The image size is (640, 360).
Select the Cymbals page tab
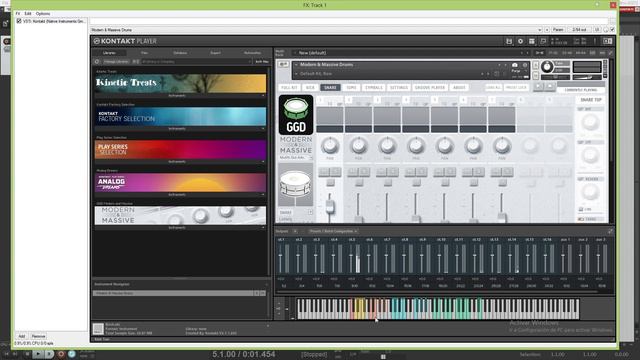374,87
